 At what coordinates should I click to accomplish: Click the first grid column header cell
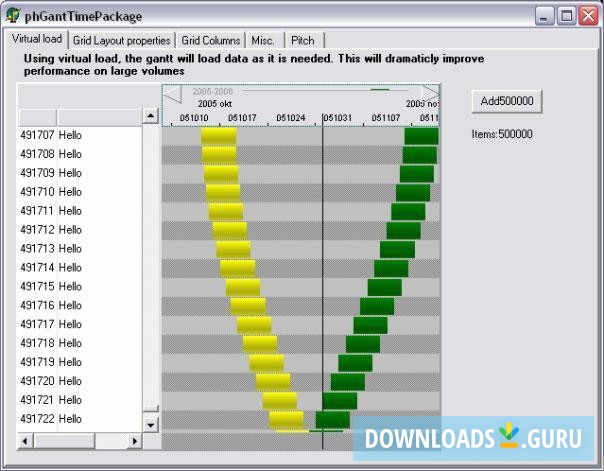pyautogui.click(x=37, y=117)
